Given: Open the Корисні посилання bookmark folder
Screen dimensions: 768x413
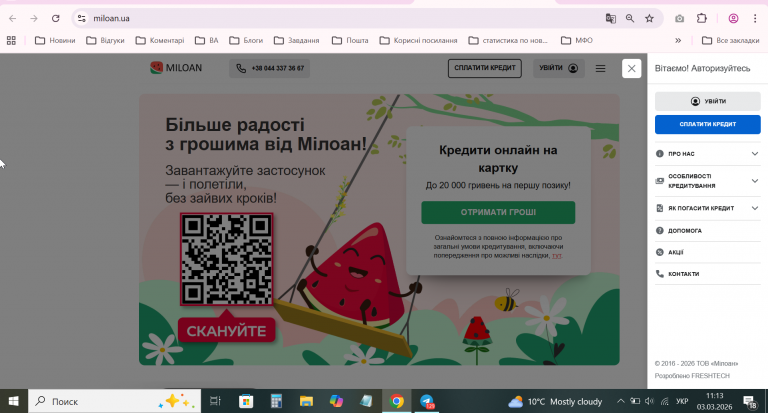Looking at the screenshot, I should coord(418,41).
